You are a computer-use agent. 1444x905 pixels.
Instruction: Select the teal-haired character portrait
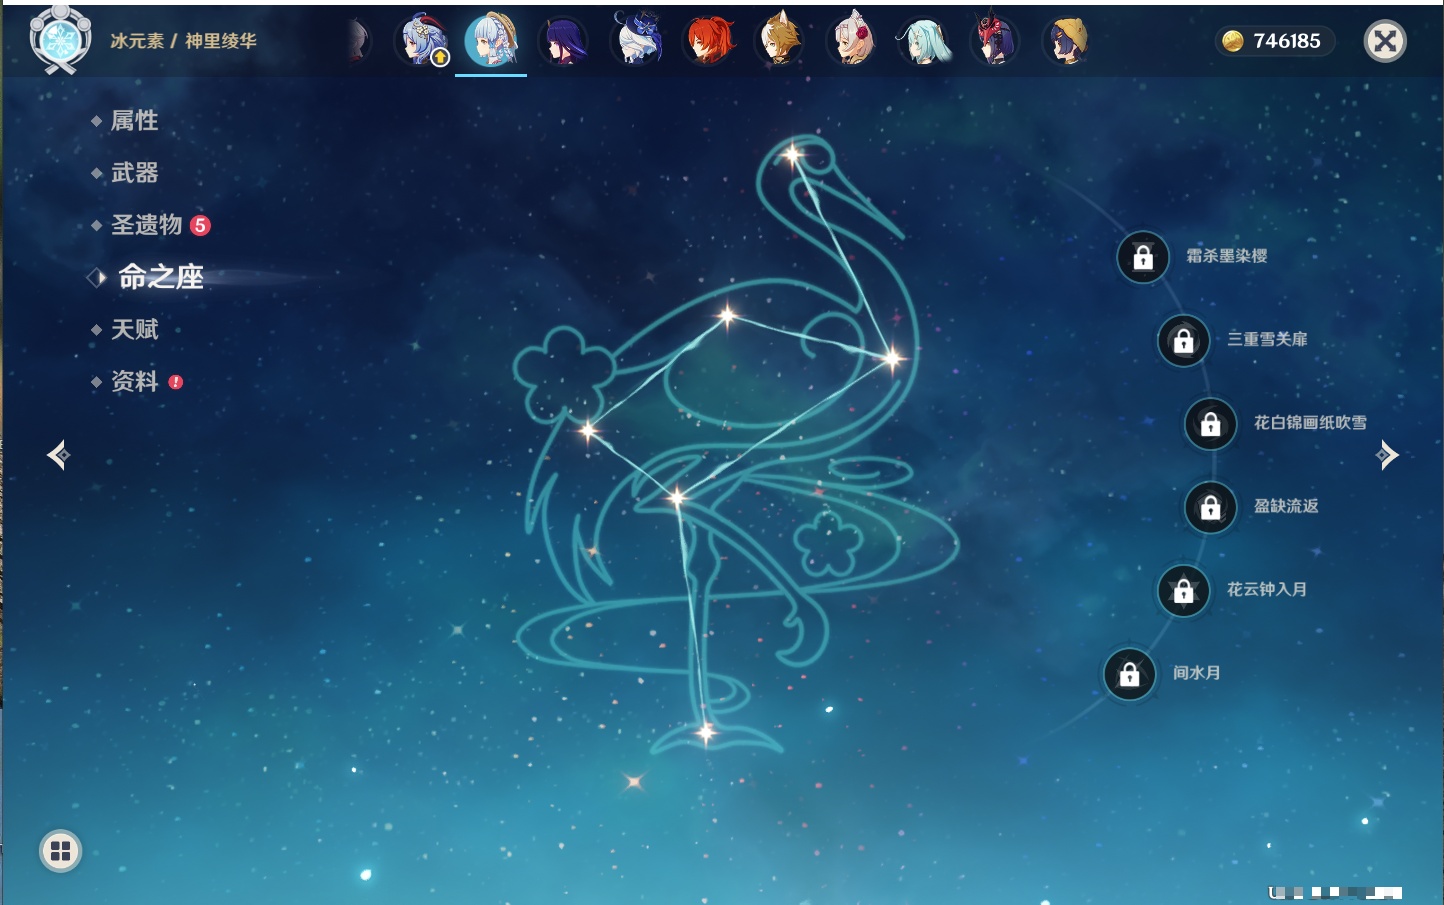(x=924, y=41)
